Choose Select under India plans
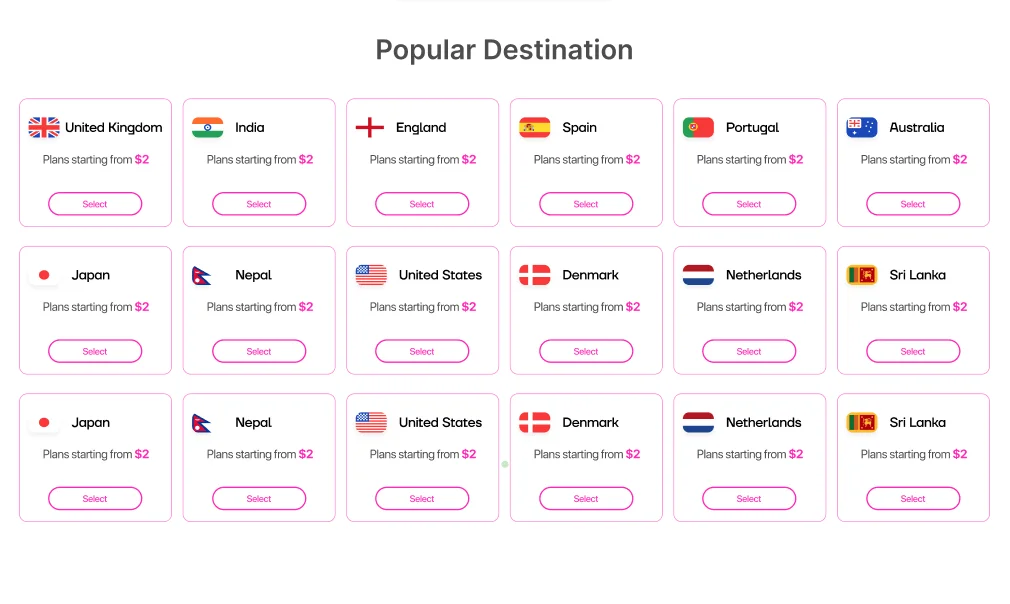 (259, 204)
